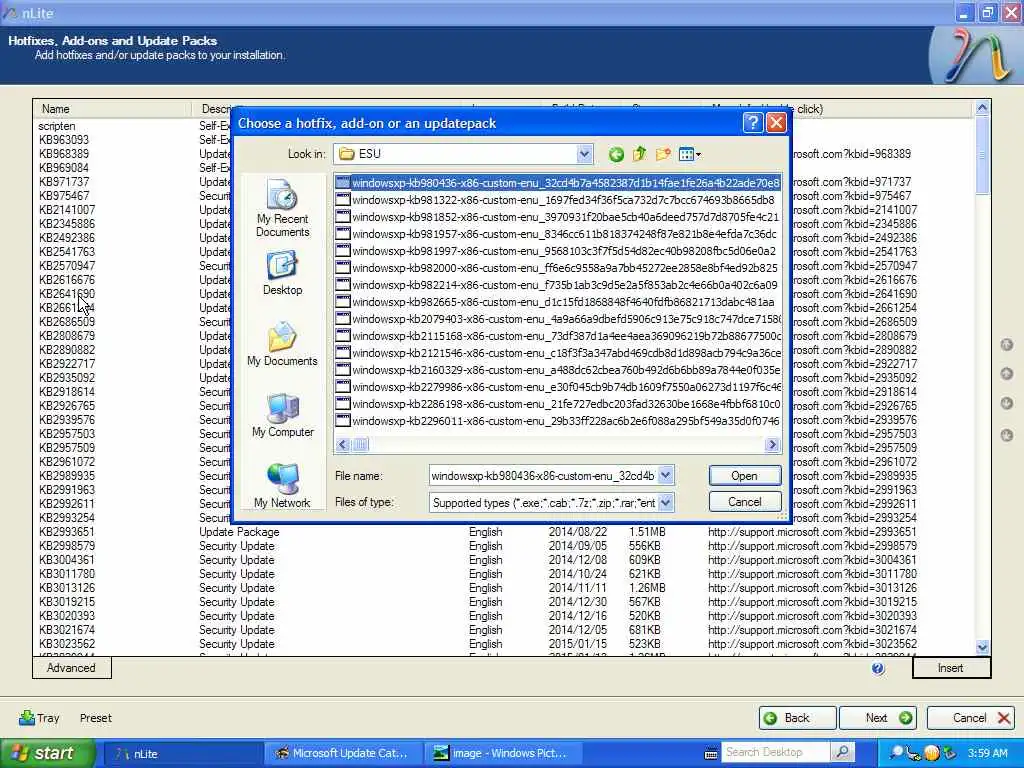This screenshot has height=768, width=1024.
Task: Create a new folder icon in dialog
Action: pos(663,154)
